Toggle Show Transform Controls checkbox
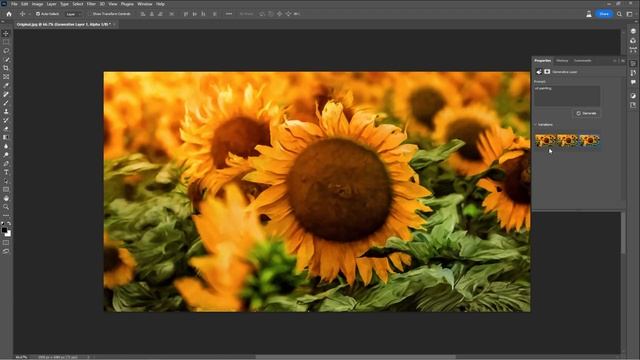 click(90, 14)
